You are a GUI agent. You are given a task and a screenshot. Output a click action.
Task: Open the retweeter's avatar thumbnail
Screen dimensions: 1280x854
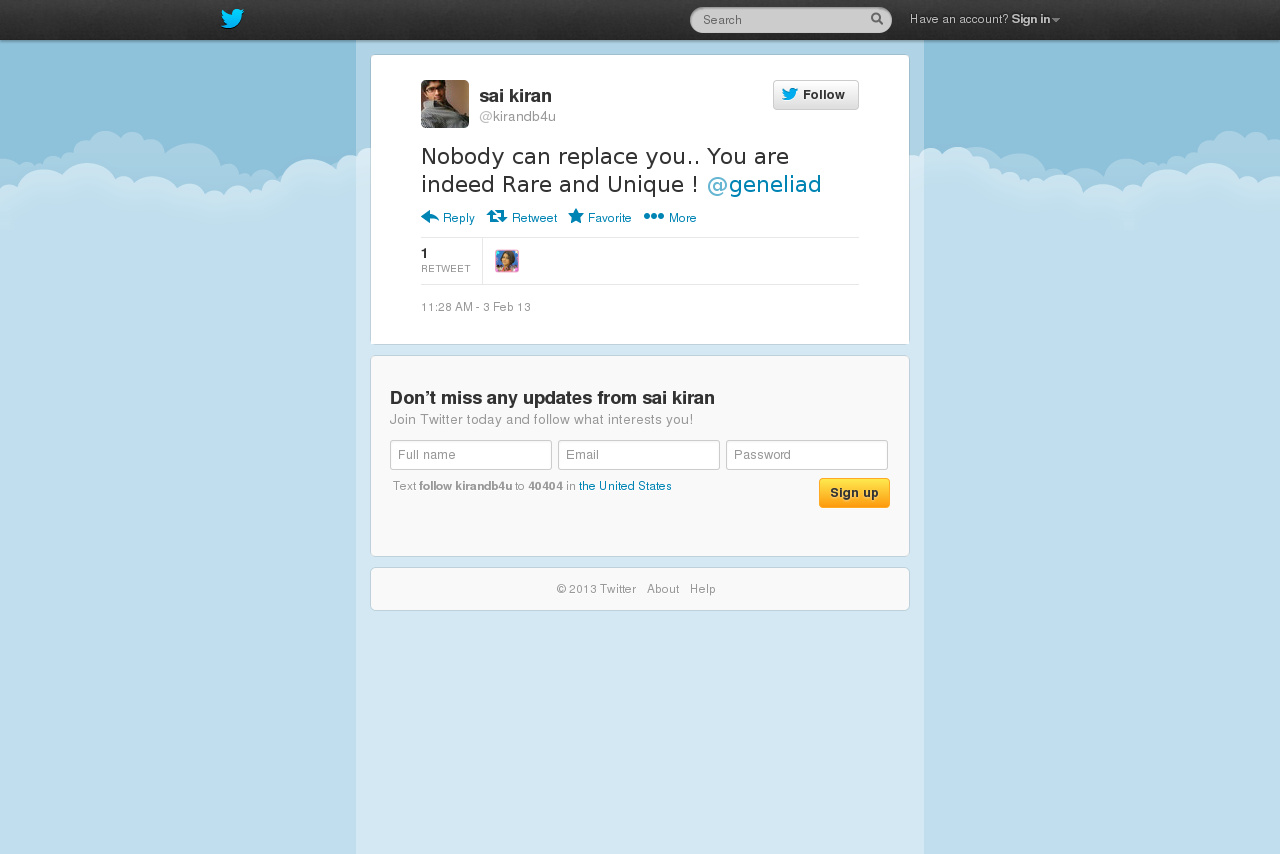pyautogui.click(x=507, y=261)
